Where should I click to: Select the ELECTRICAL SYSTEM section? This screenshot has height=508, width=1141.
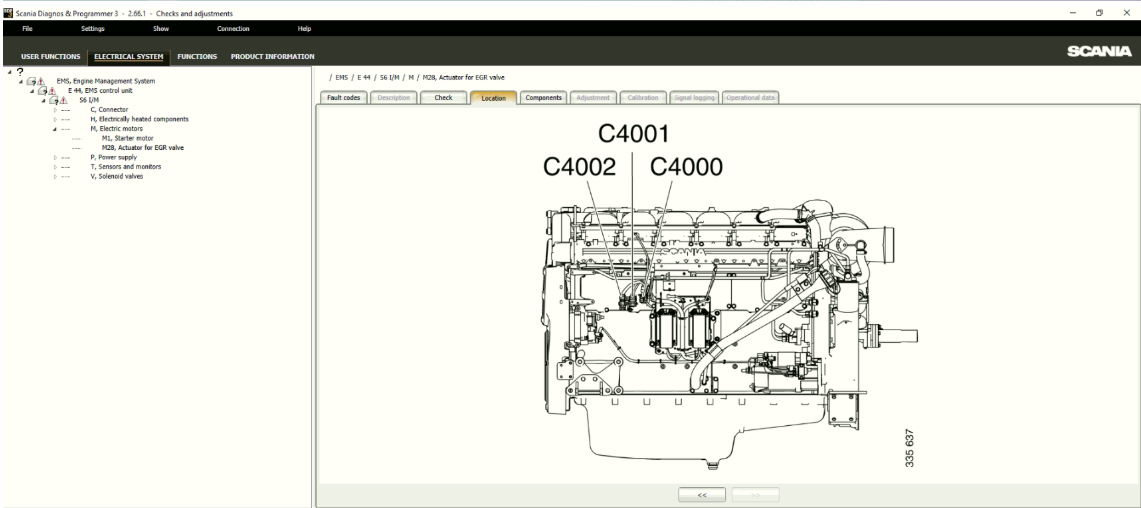(129, 57)
